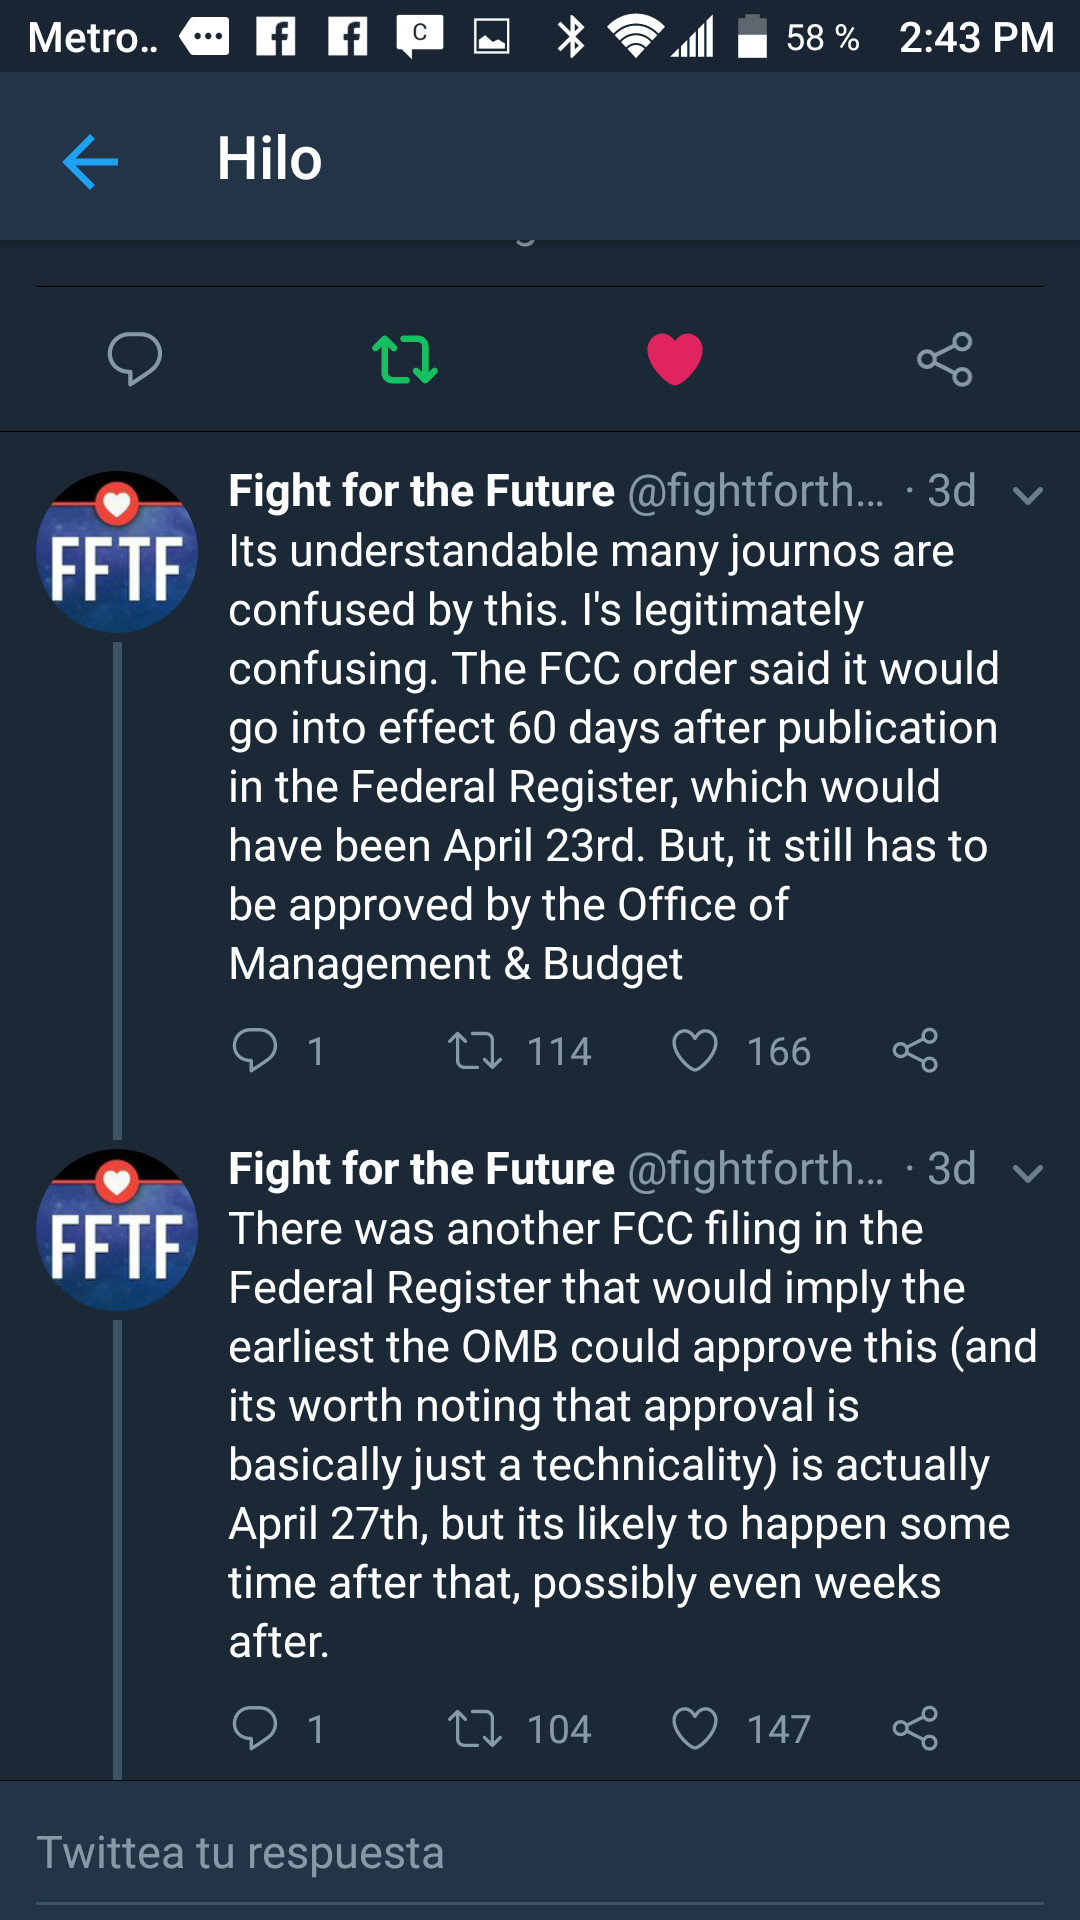Open Fight for the Future profile name

[421, 491]
